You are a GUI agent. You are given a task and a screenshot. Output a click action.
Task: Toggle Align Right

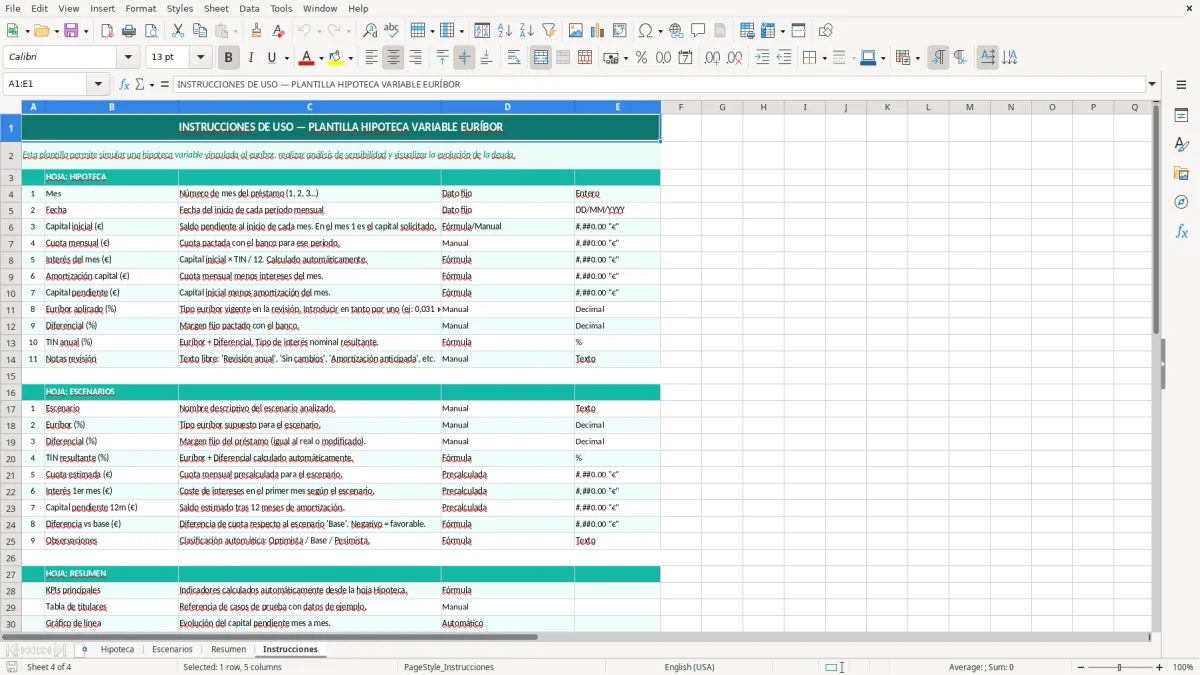coord(415,58)
